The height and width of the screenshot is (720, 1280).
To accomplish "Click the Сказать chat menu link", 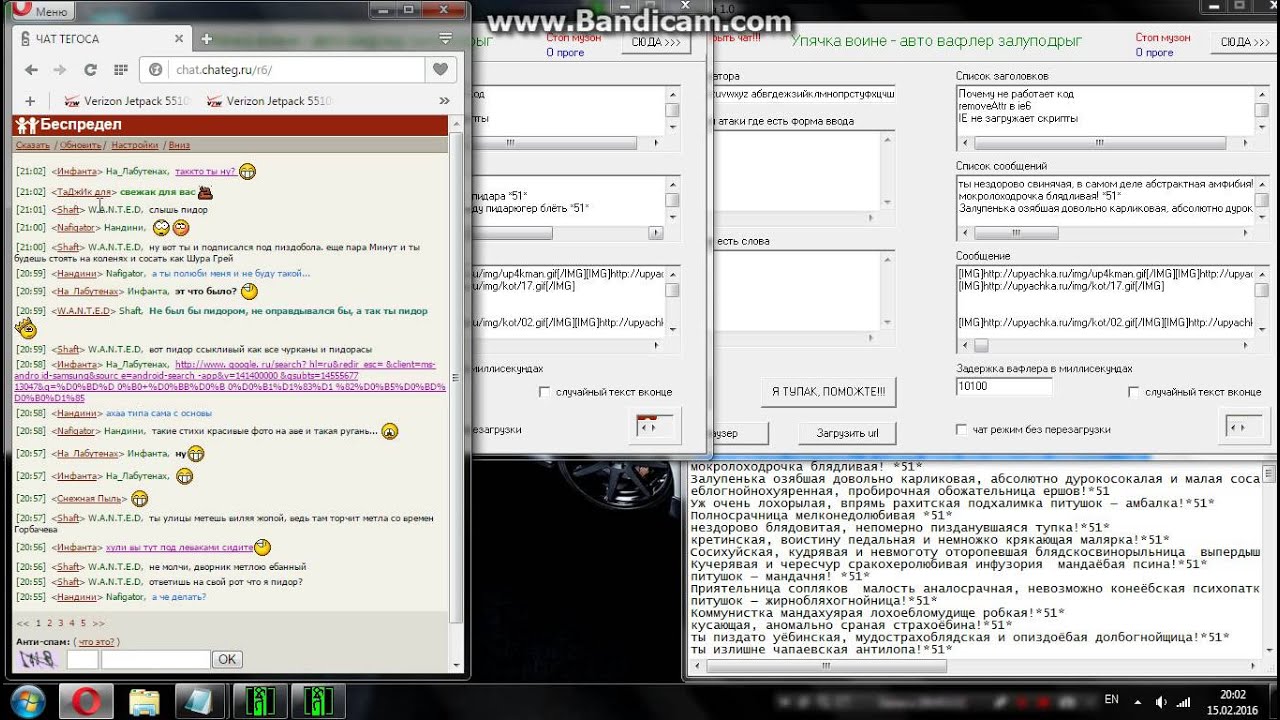I will [x=33, y=145].
